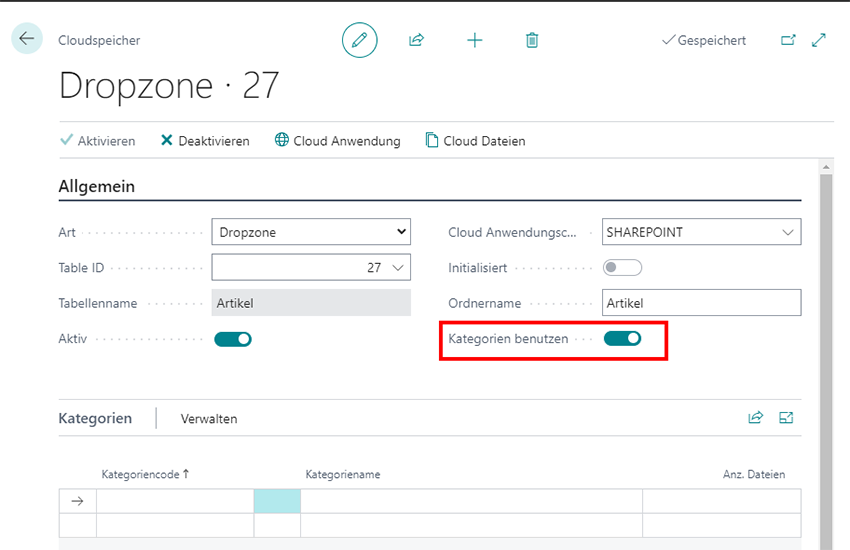Click the plus icon to create new
This screenshot has width=850, height=550.
click(474, 40)
